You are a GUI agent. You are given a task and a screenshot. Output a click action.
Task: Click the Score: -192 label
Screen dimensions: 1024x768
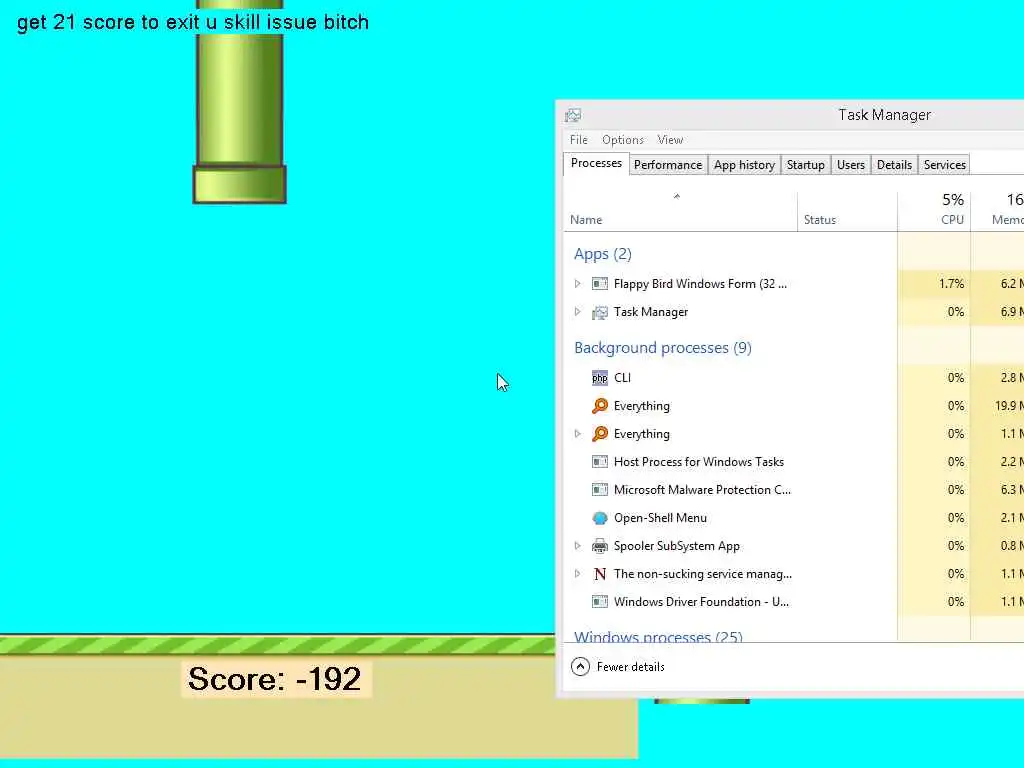pos(276,679)
